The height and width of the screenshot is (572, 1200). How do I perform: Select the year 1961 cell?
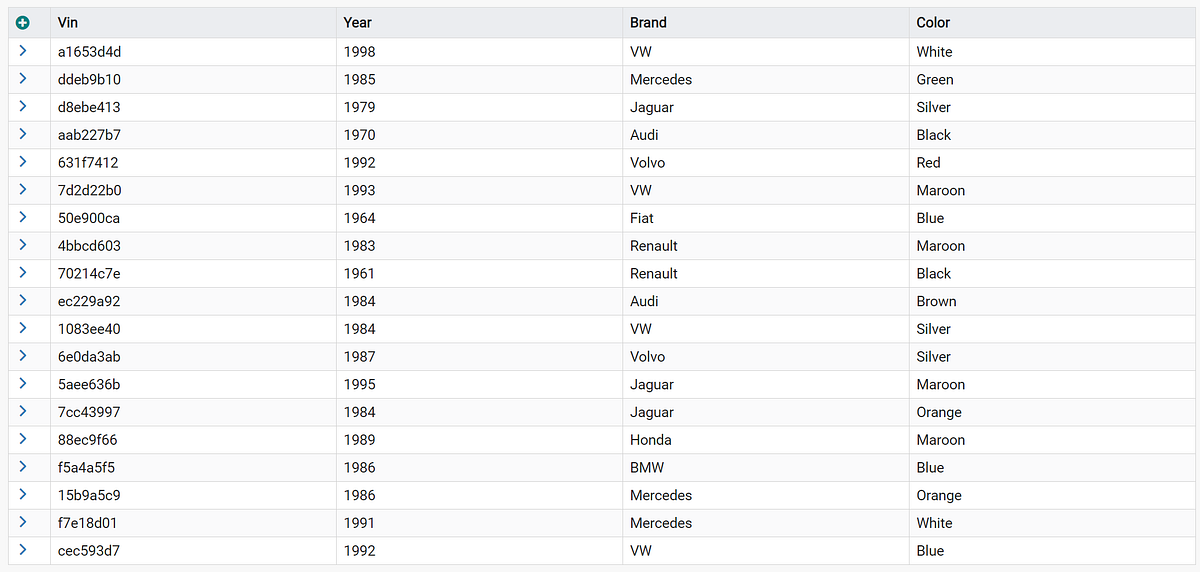479,273
